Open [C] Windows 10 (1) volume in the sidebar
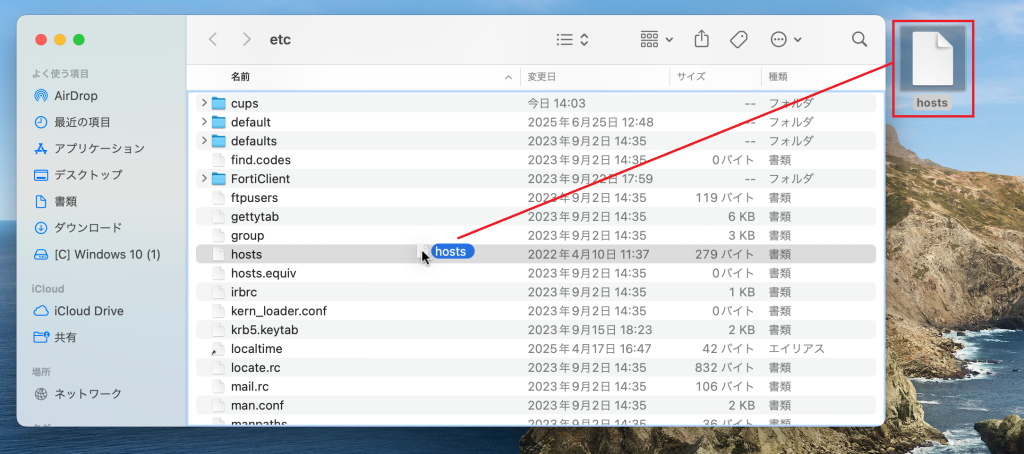 click(x=97, y=254)
